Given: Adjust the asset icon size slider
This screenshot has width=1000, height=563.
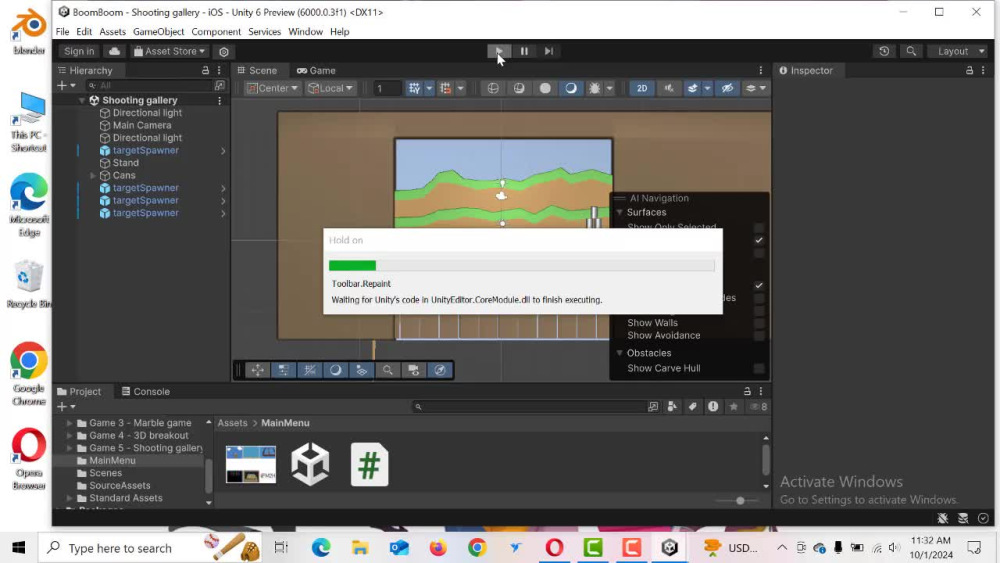Looking at the screenshot, I should 740,501.
